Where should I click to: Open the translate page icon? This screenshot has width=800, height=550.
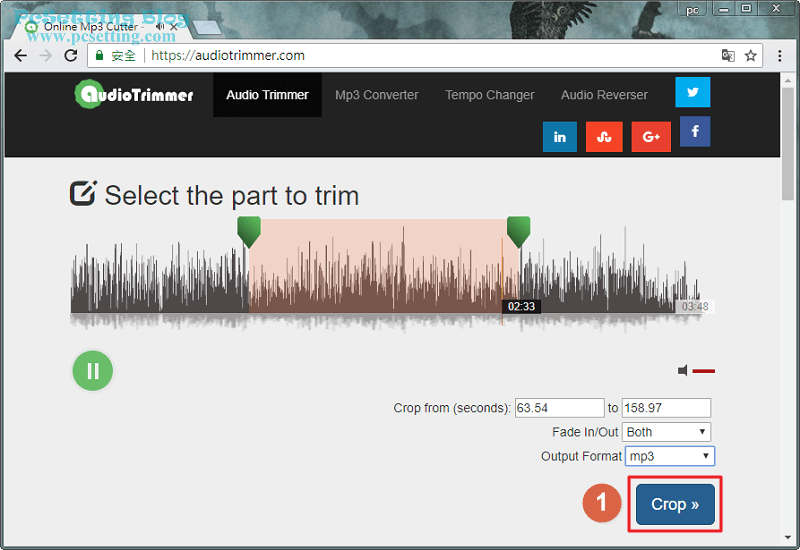(x=728, y=55)
